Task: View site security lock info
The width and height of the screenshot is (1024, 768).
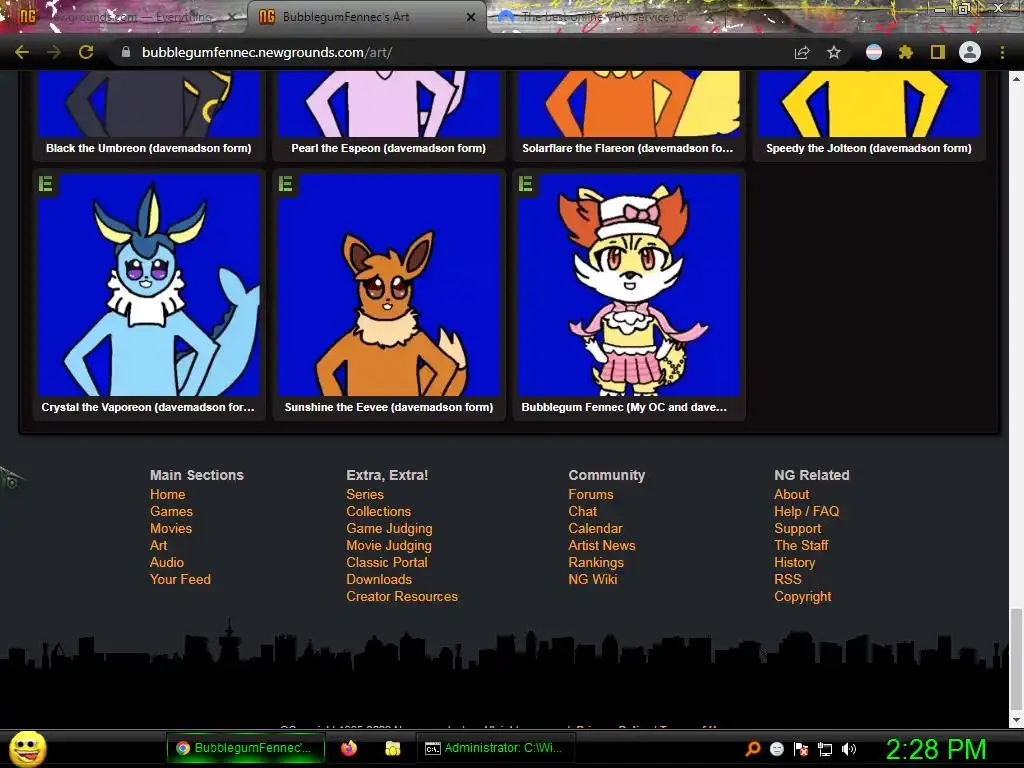Action: click(x=126, y=52)
